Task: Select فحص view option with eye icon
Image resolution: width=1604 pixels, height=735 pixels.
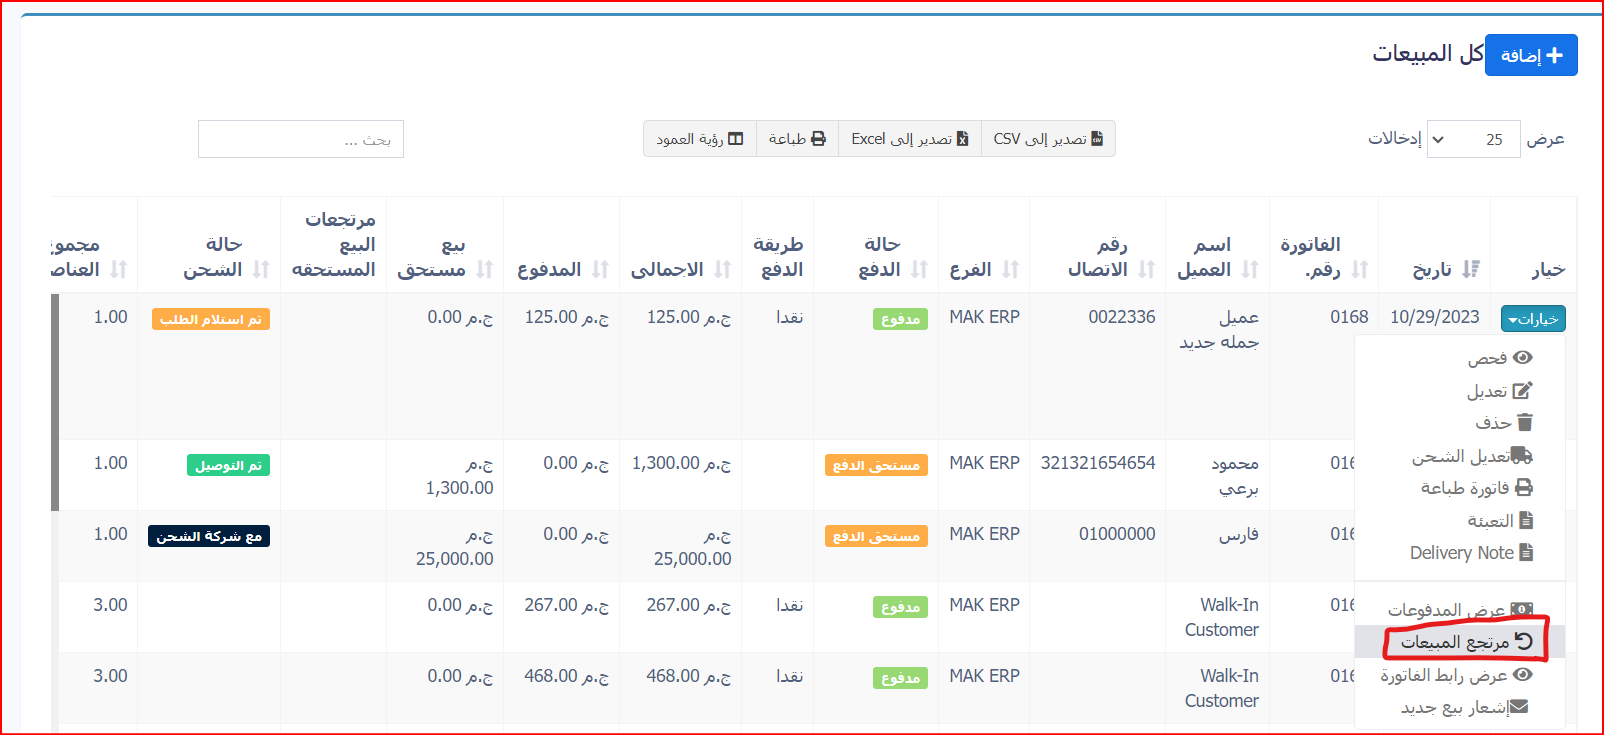Action: tap(1499, 358)
